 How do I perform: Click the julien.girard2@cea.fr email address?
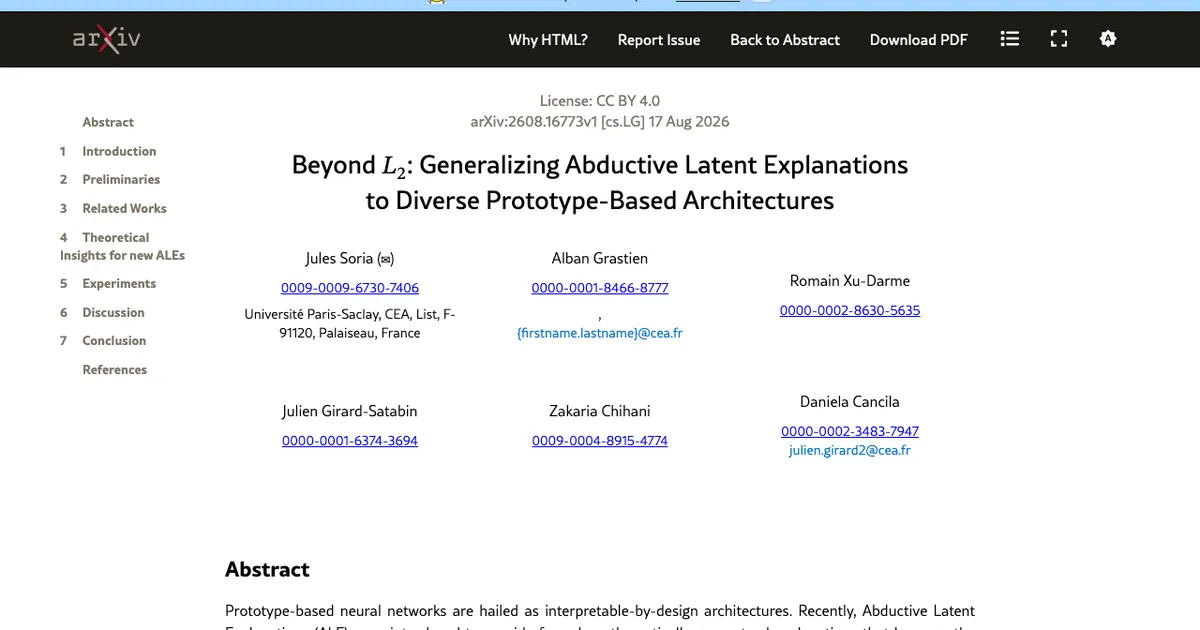pos(850,450)
